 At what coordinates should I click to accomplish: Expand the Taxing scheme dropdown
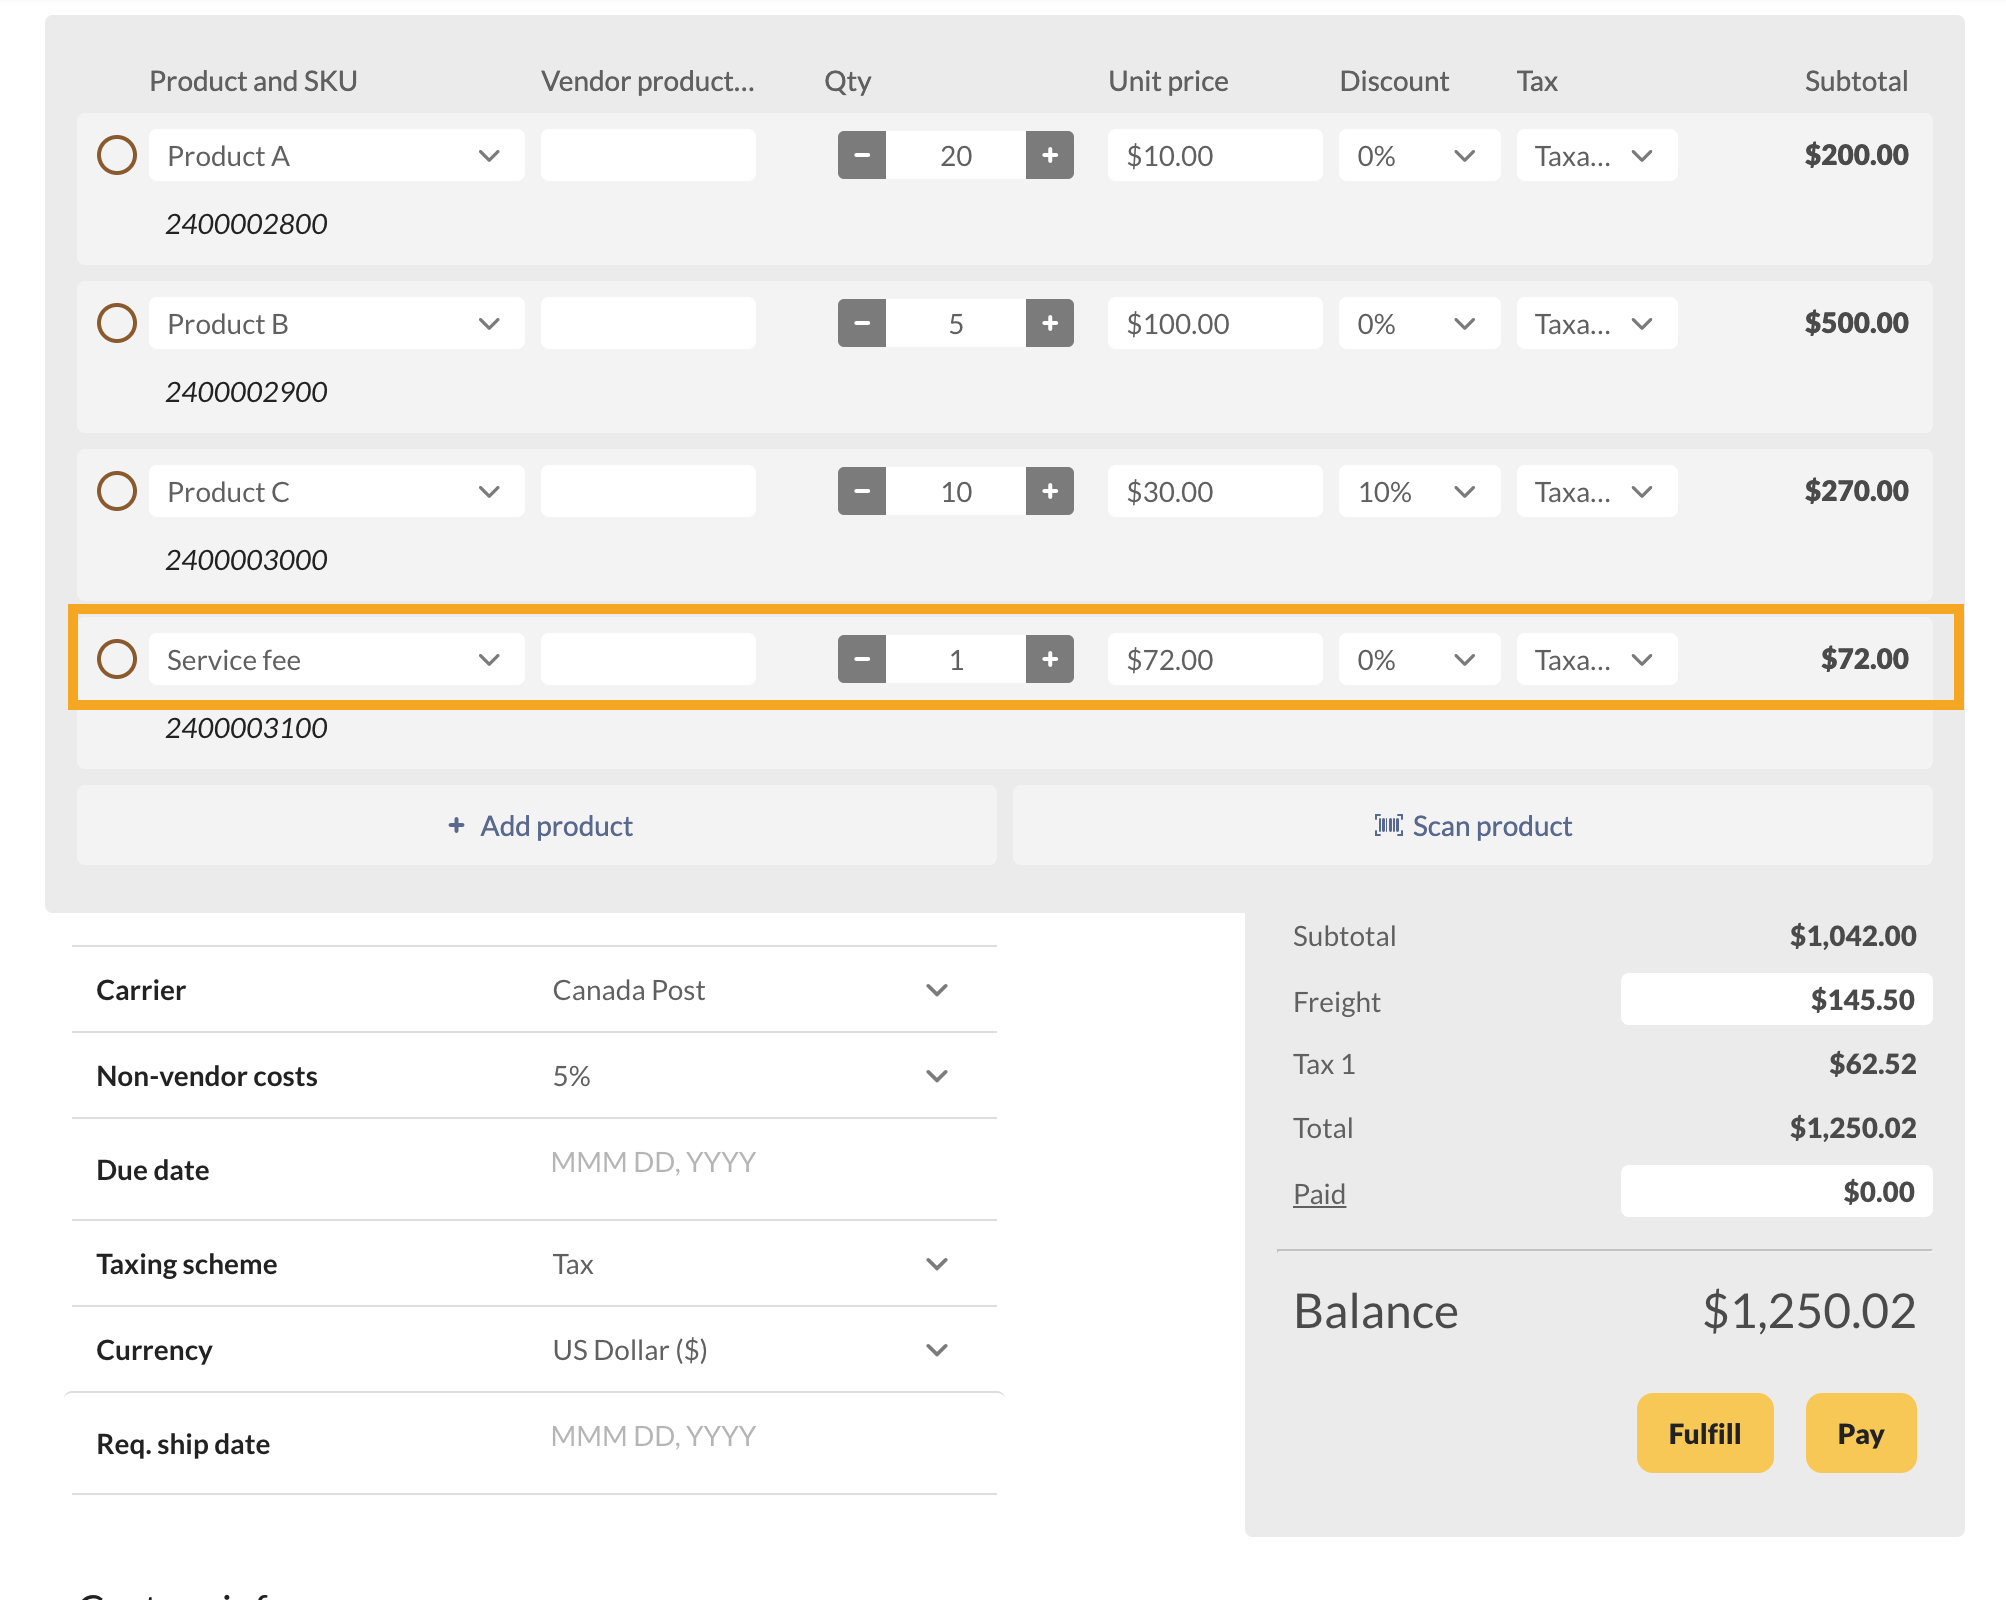tap(750, 1264)
